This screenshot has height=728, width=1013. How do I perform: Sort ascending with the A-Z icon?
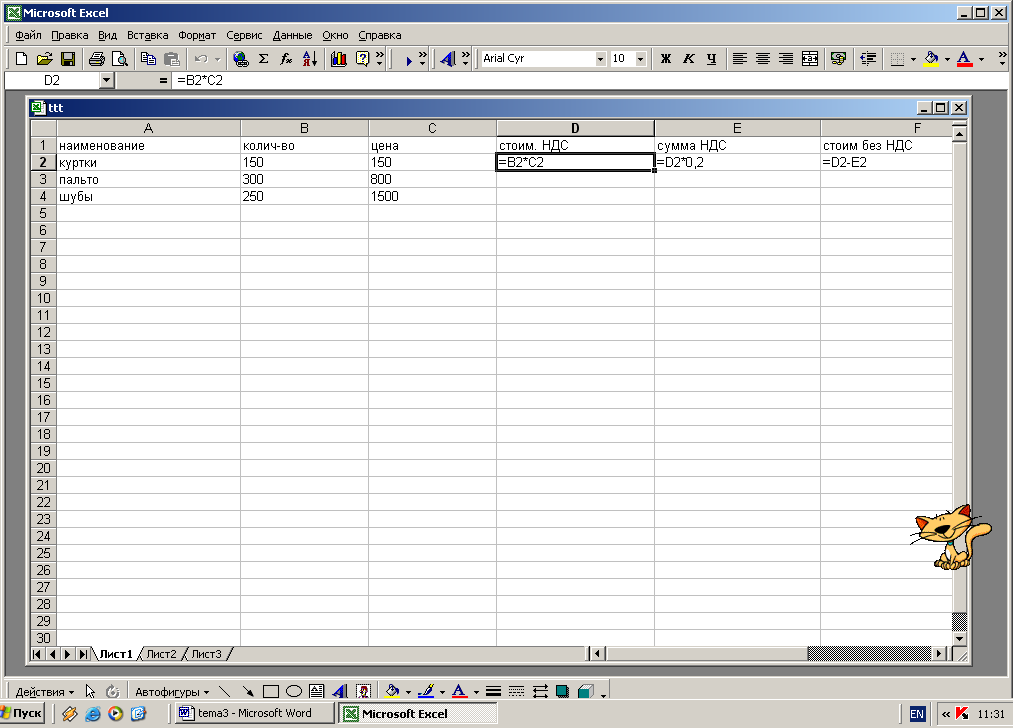309,59
